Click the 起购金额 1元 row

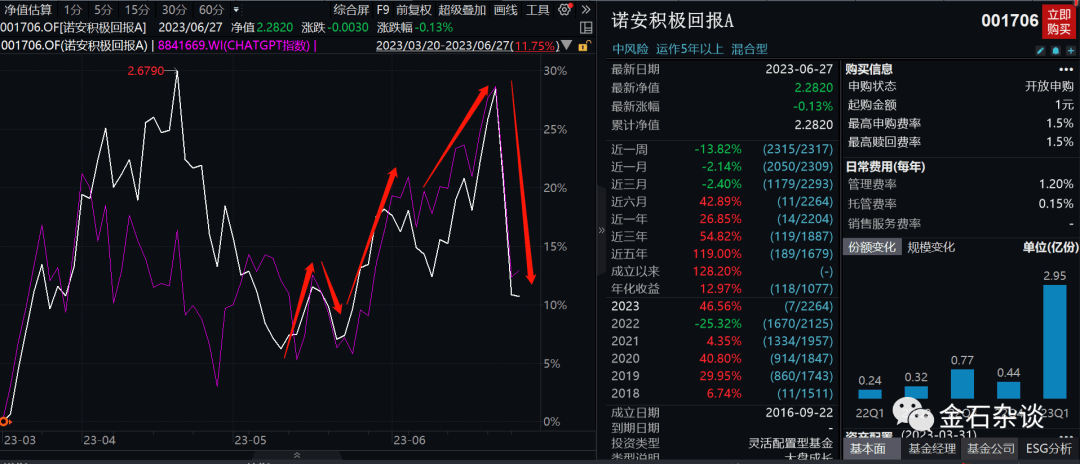960,105
